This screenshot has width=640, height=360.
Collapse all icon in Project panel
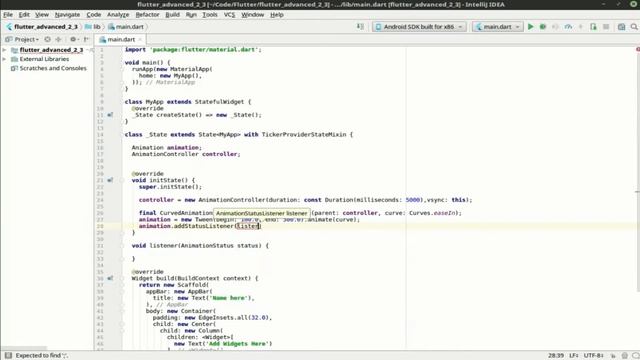point(58,39)
